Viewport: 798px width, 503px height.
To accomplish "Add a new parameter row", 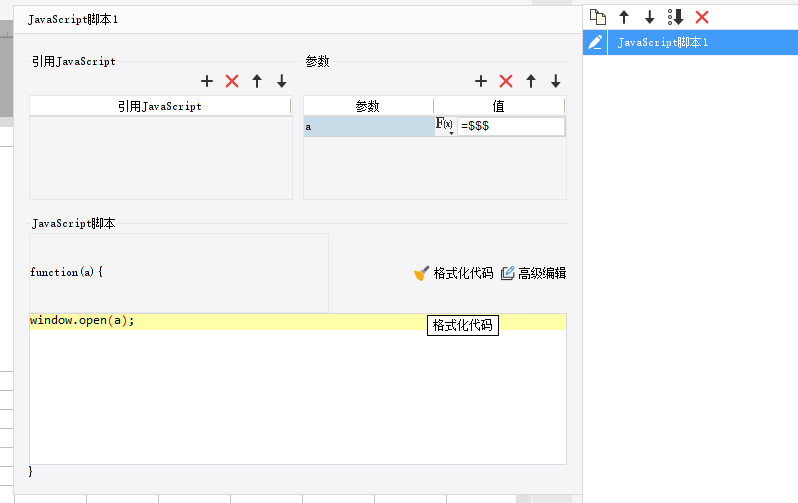I will coord(481,81).
